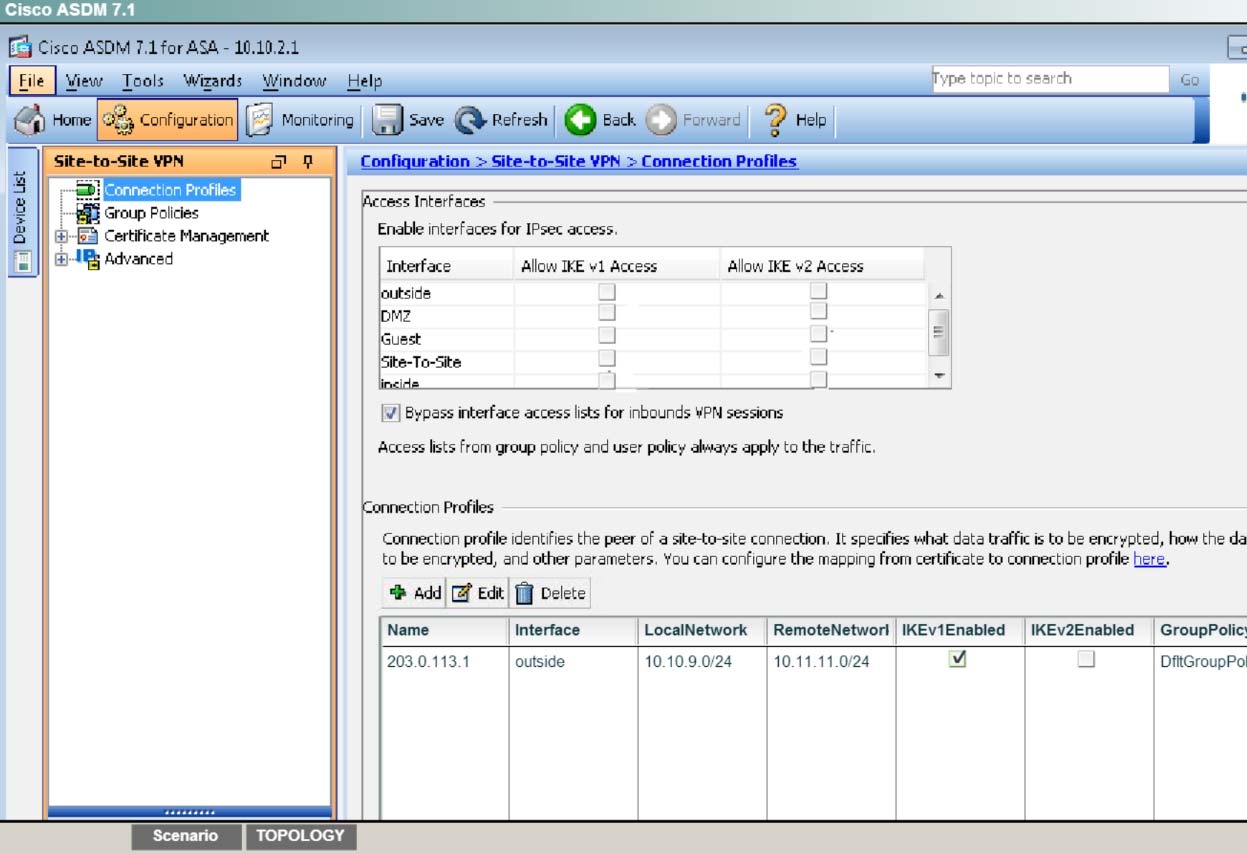This screenshot has width=1247, height=853.
Task: Sort table by Interface column header
Action: pos(573,630)
